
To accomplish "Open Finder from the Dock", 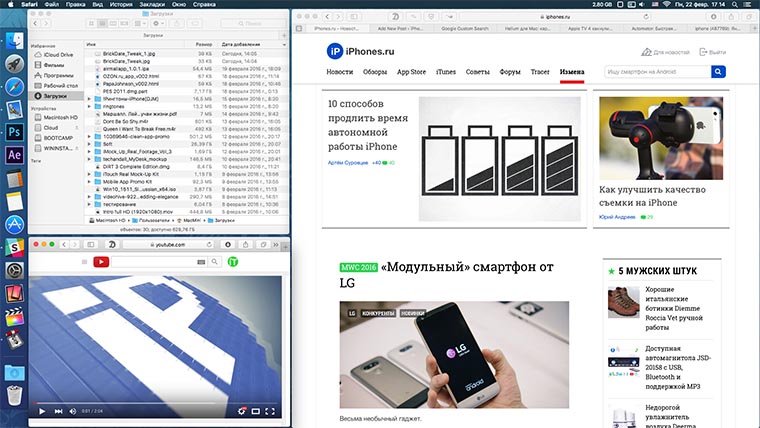I will tap(14, 41).
